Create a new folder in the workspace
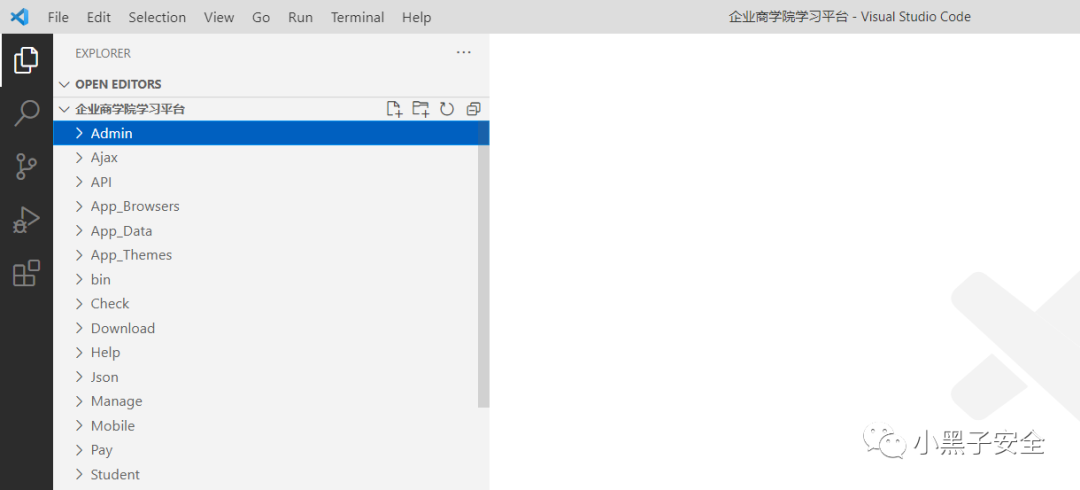Image resolution: width=1080 pixels, height=490 pixels. (420, 109)
